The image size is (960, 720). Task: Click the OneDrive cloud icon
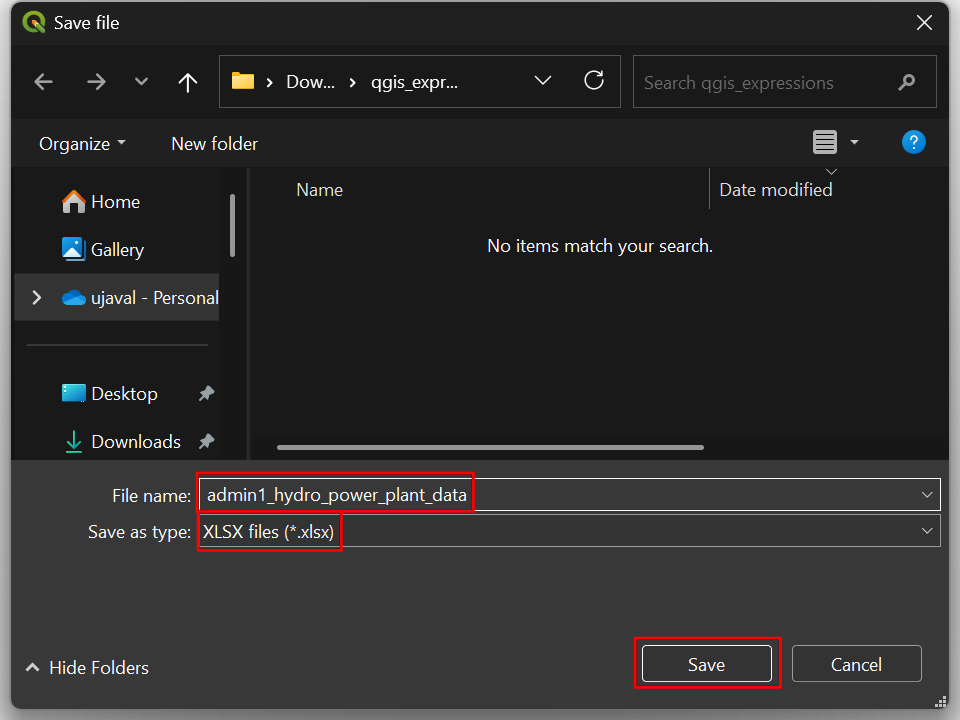pos(73,298)
